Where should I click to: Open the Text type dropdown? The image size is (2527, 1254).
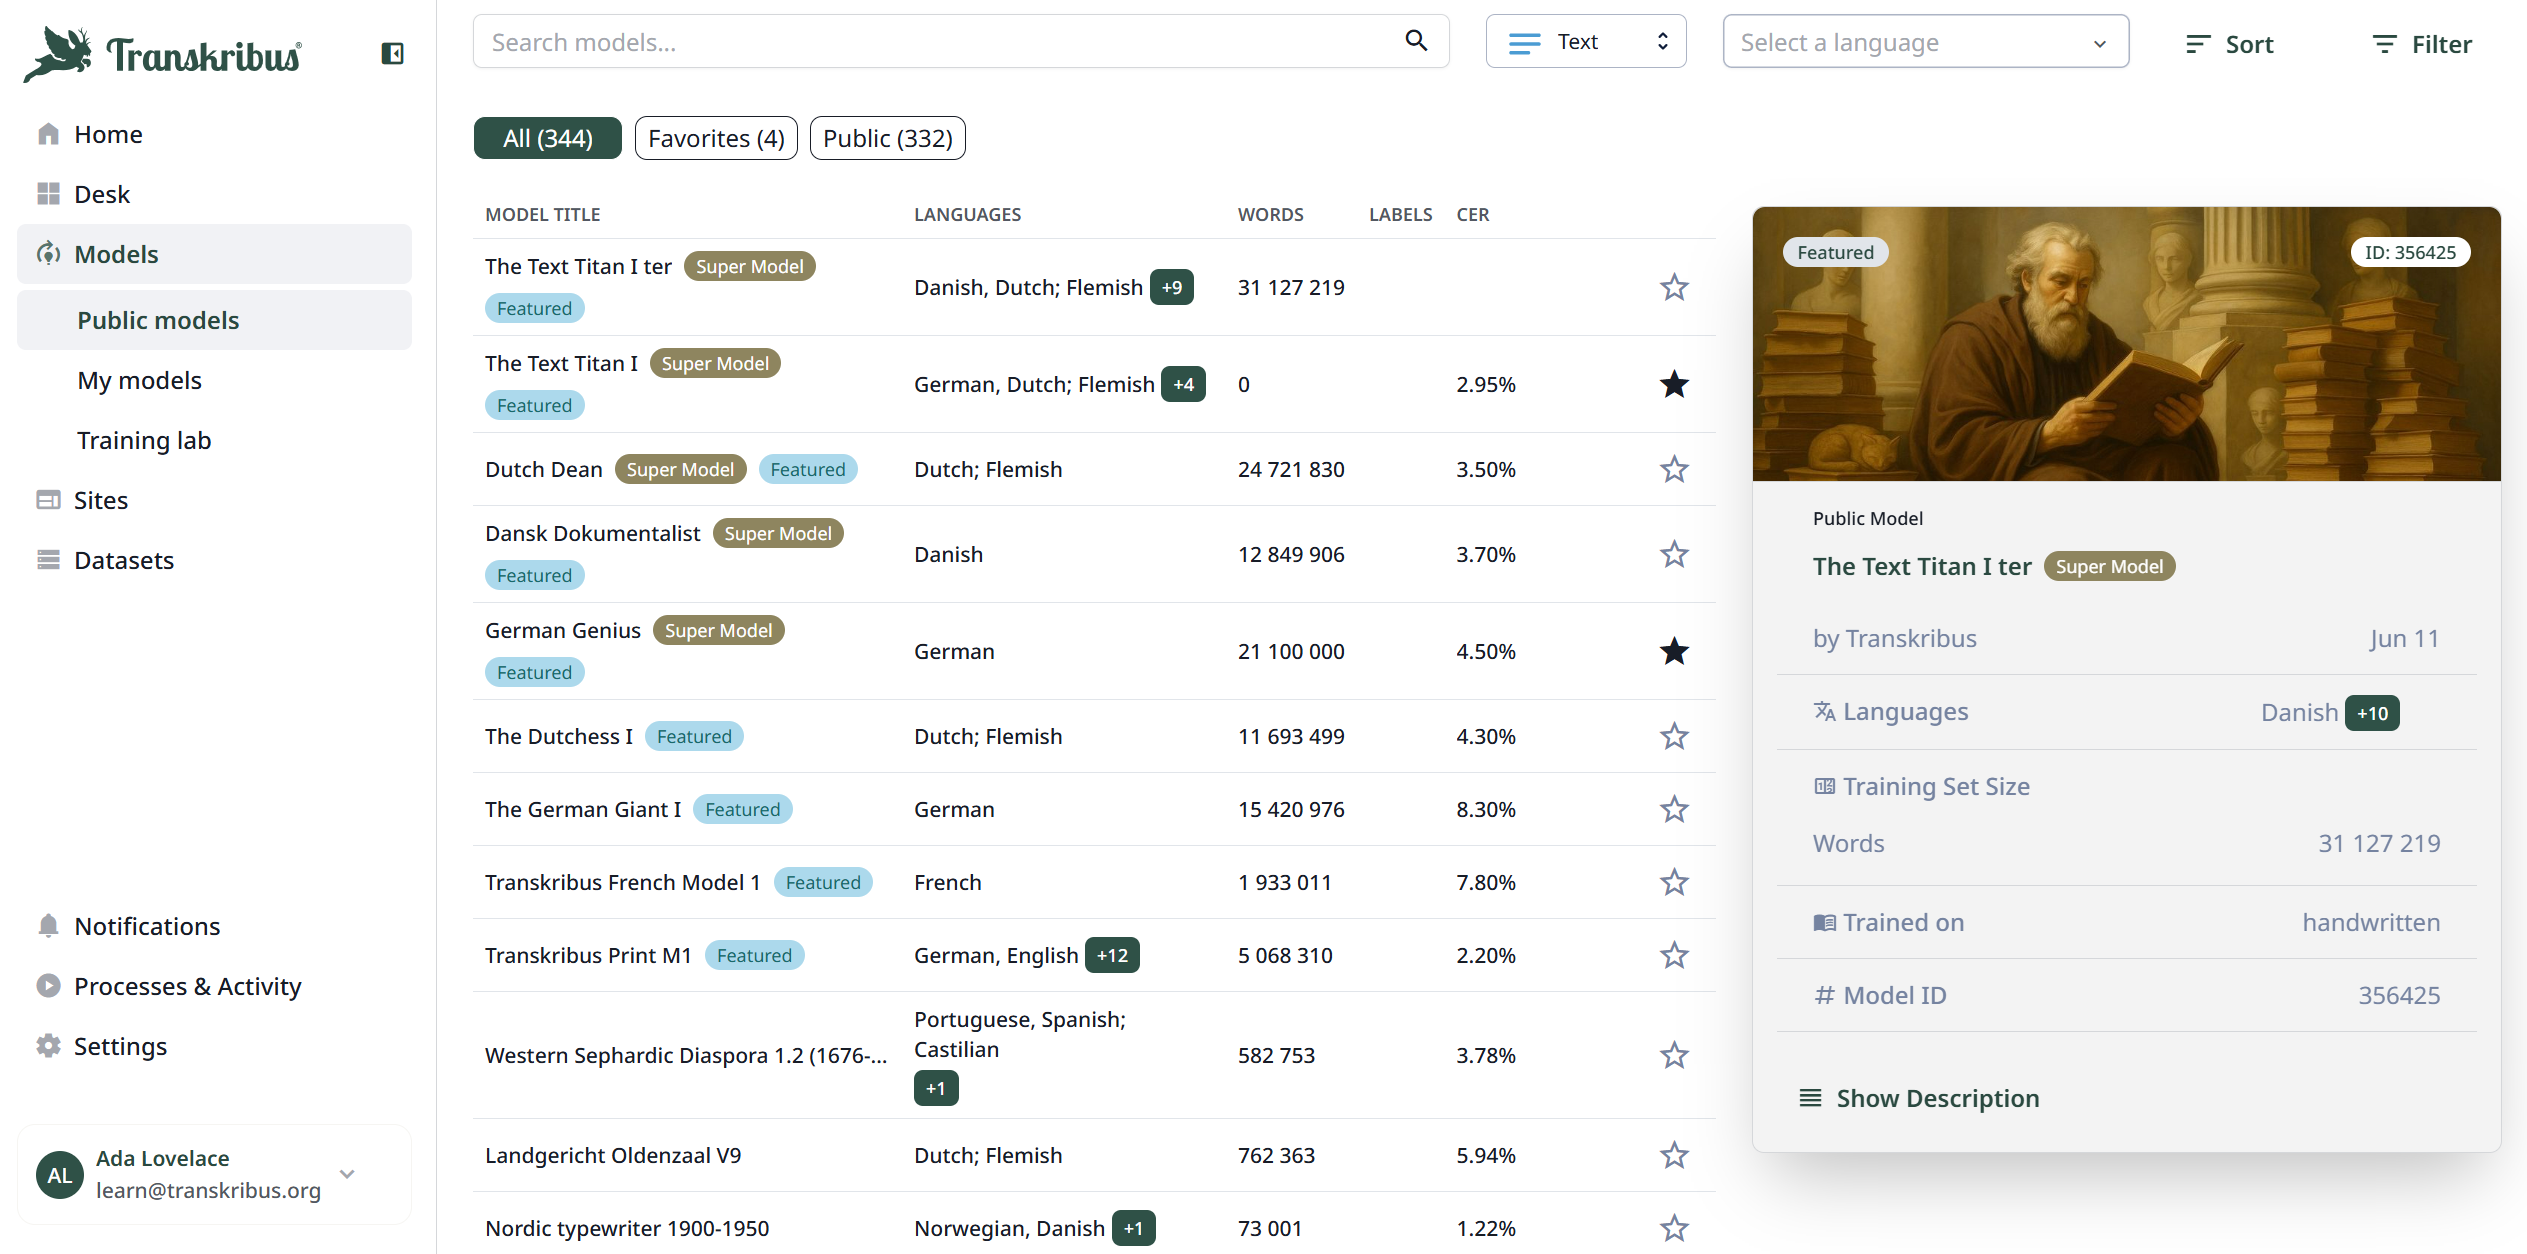point(1585,42)
